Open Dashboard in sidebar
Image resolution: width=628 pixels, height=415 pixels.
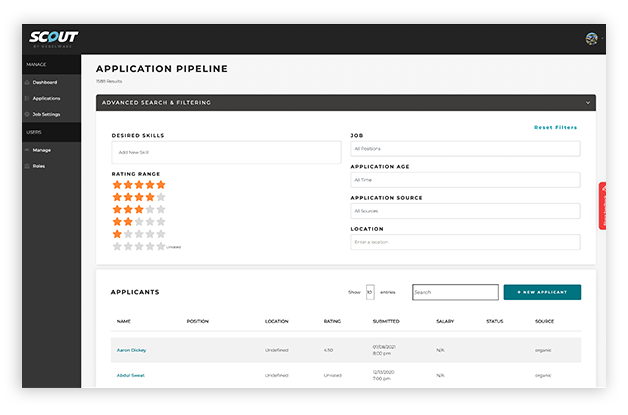point(45,82)
